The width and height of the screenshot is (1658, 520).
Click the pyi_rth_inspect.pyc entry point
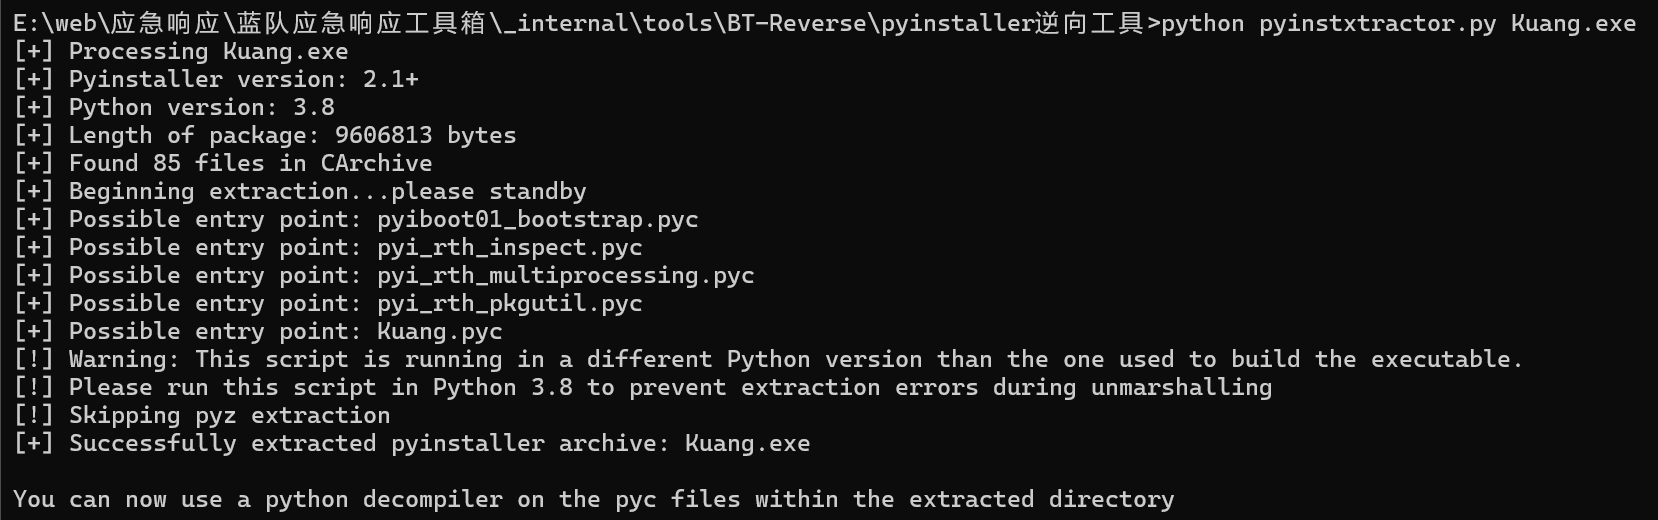coord(509,247)
